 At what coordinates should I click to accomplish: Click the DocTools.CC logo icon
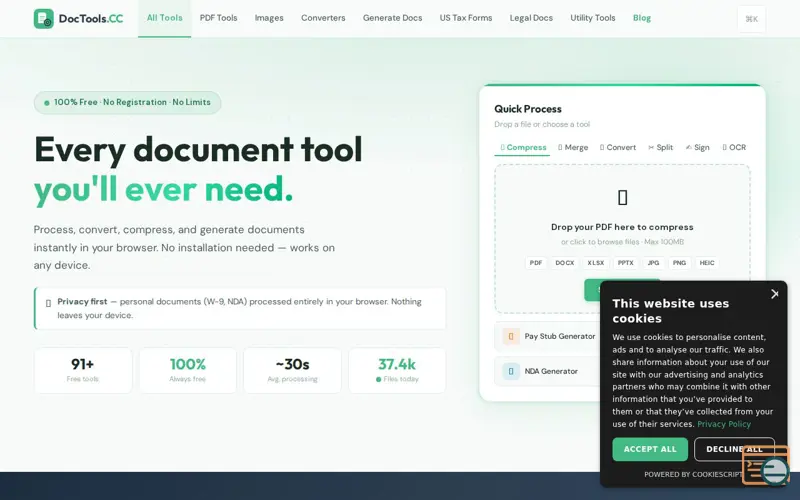coord(43,19)
